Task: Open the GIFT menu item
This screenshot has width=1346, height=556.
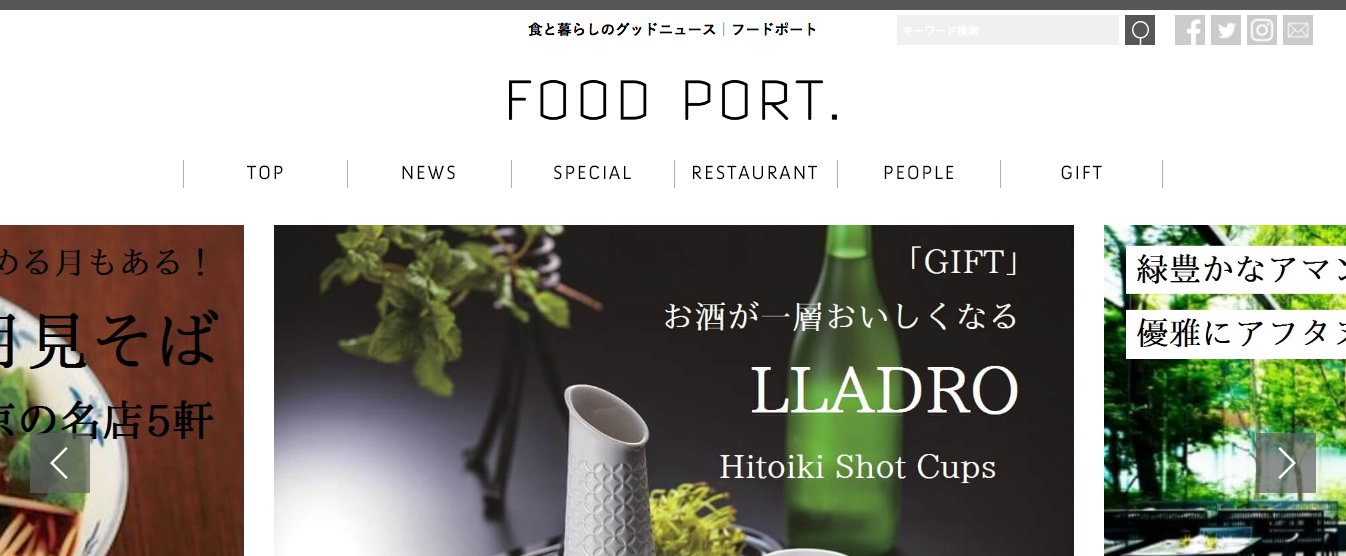Action: pyautogui.click(x=1082, y=173)
